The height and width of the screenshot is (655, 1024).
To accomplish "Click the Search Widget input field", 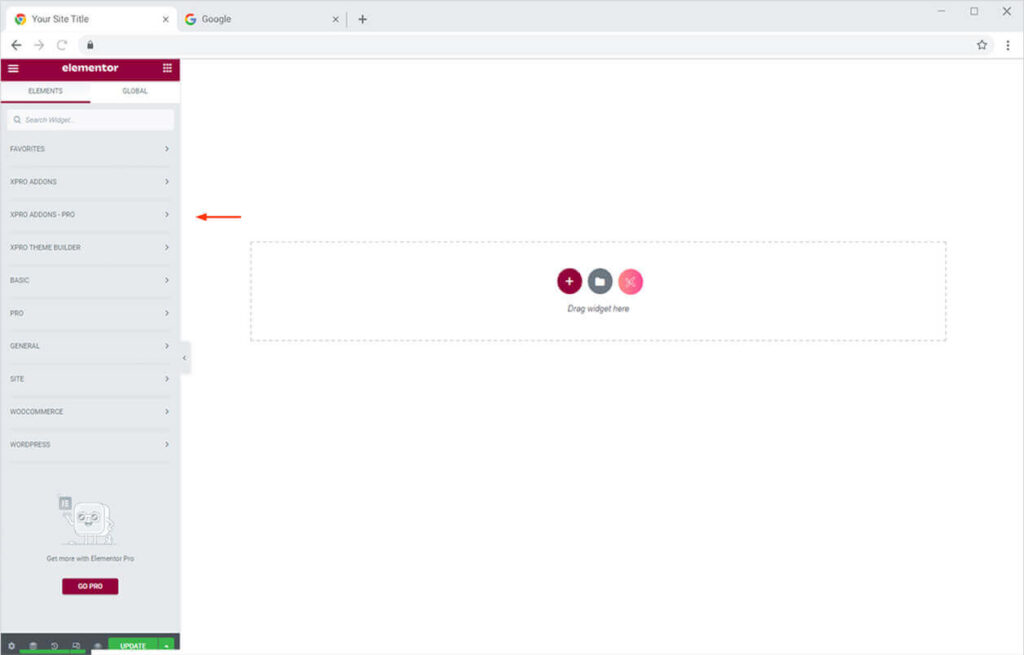I will (90, 120).
